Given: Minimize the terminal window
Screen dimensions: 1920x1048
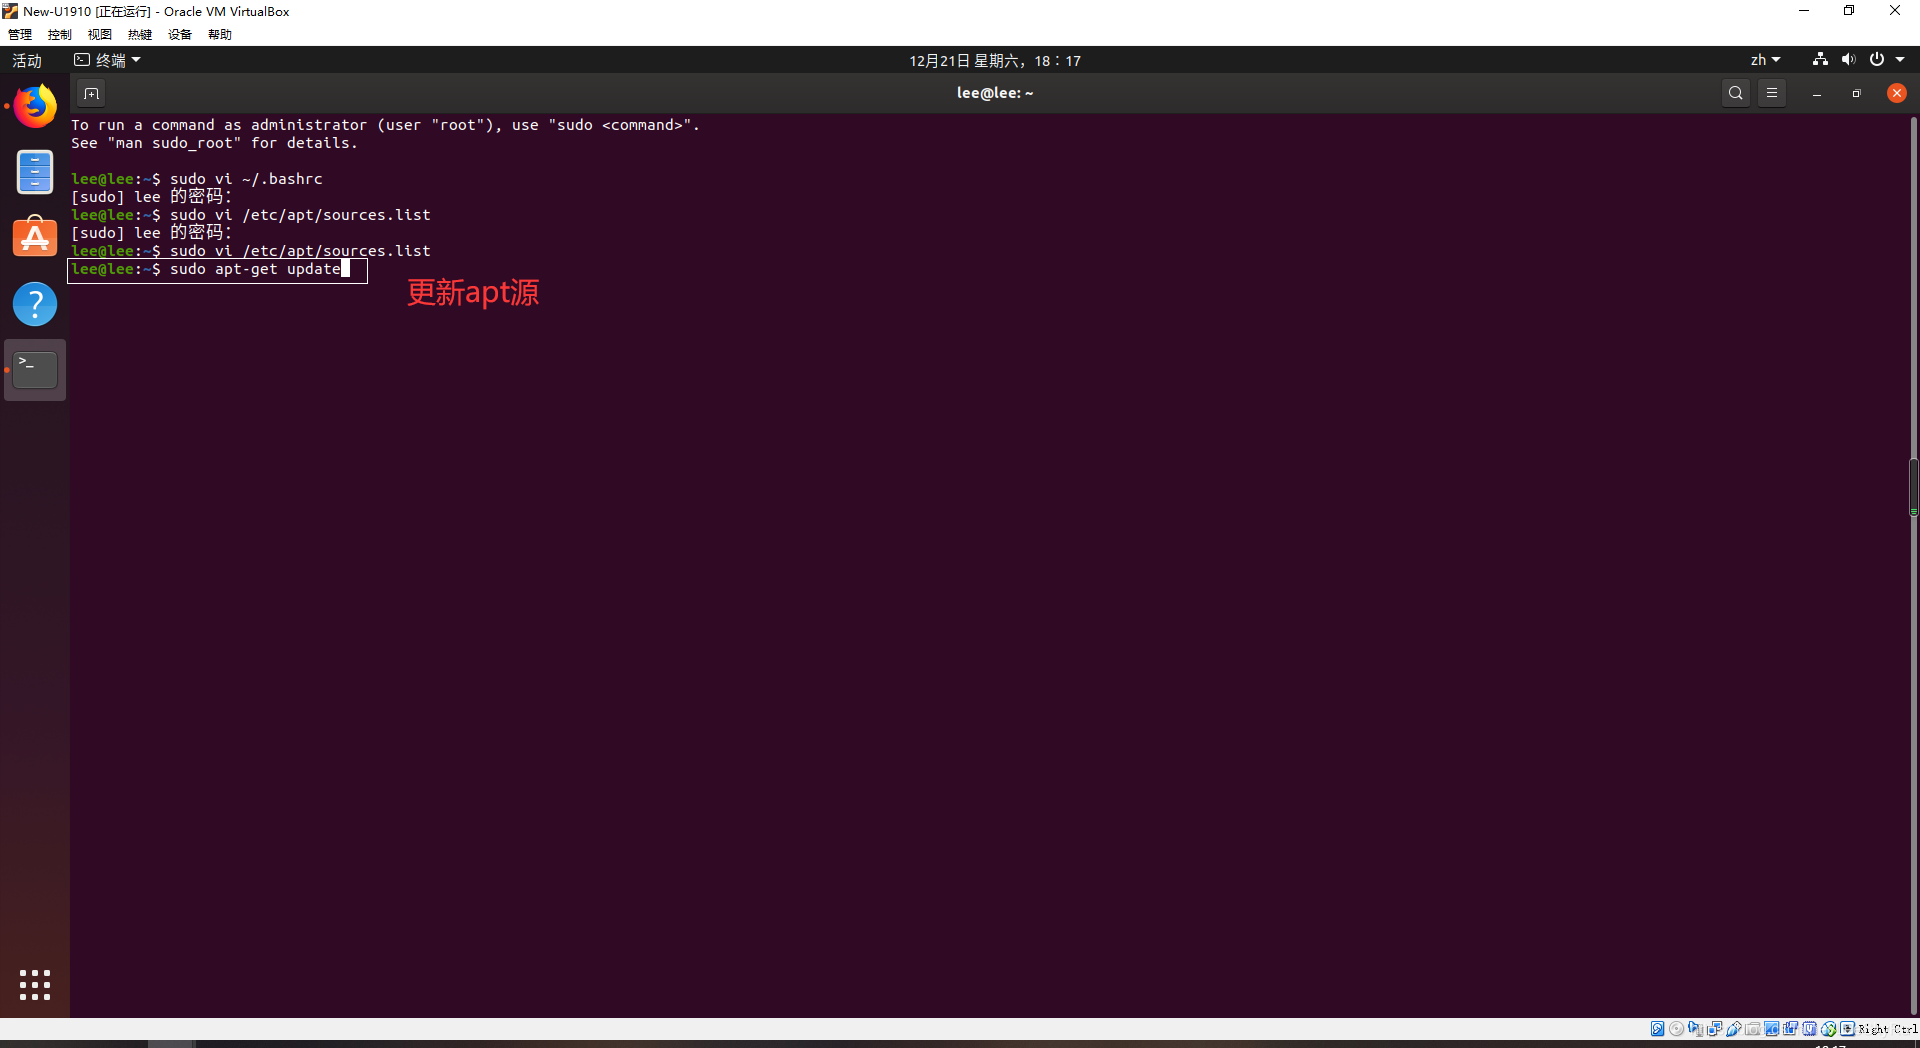Looking at the screenshot, I should [x=1817, y=93].
